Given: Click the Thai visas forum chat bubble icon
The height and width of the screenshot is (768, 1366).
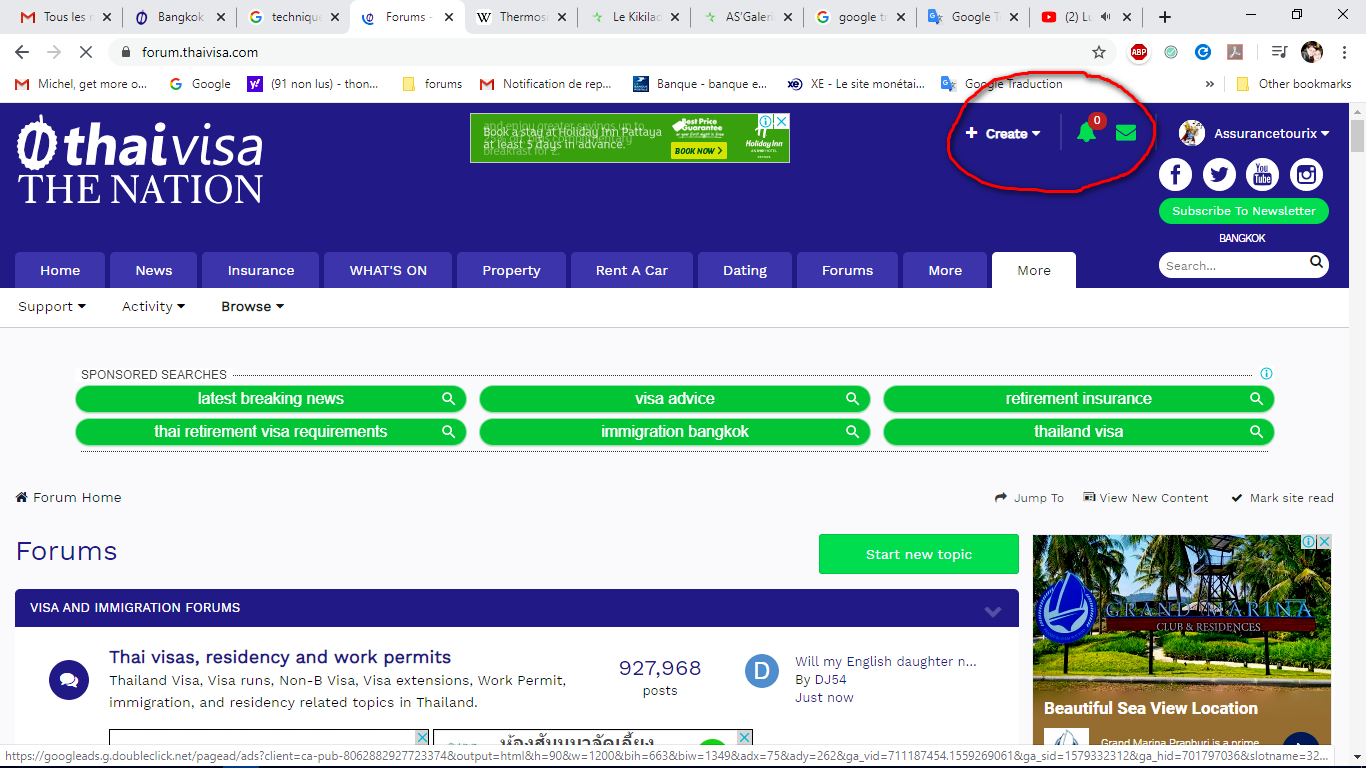Looking at the screenshot, I should [68, 680].
